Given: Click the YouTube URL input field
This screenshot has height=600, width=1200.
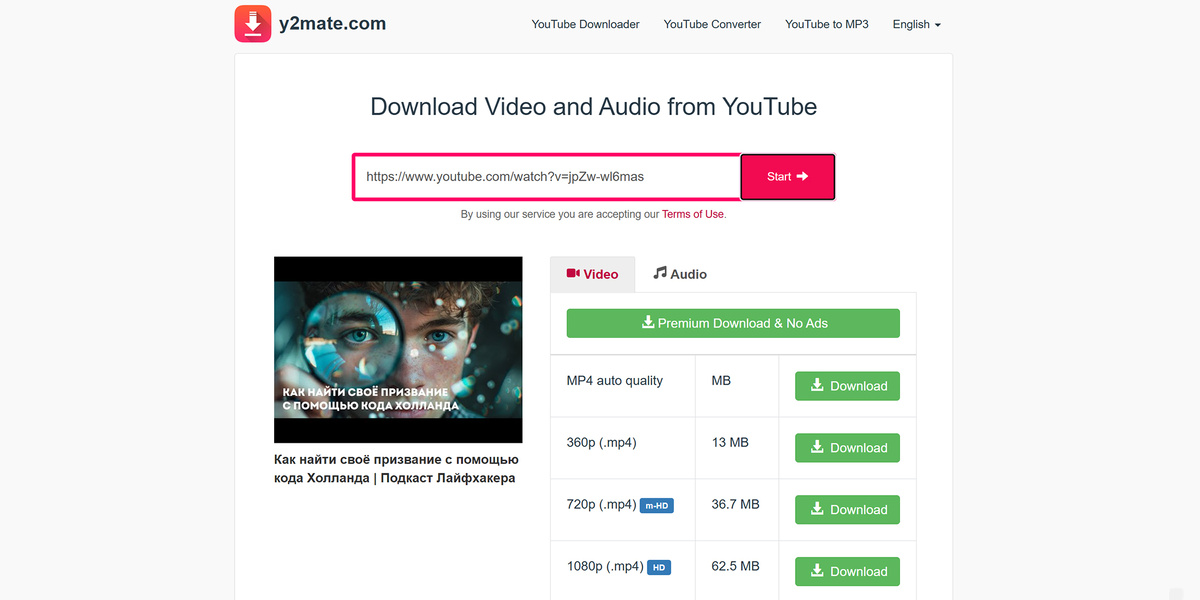Looking at the screenshot, I should 546,177.
